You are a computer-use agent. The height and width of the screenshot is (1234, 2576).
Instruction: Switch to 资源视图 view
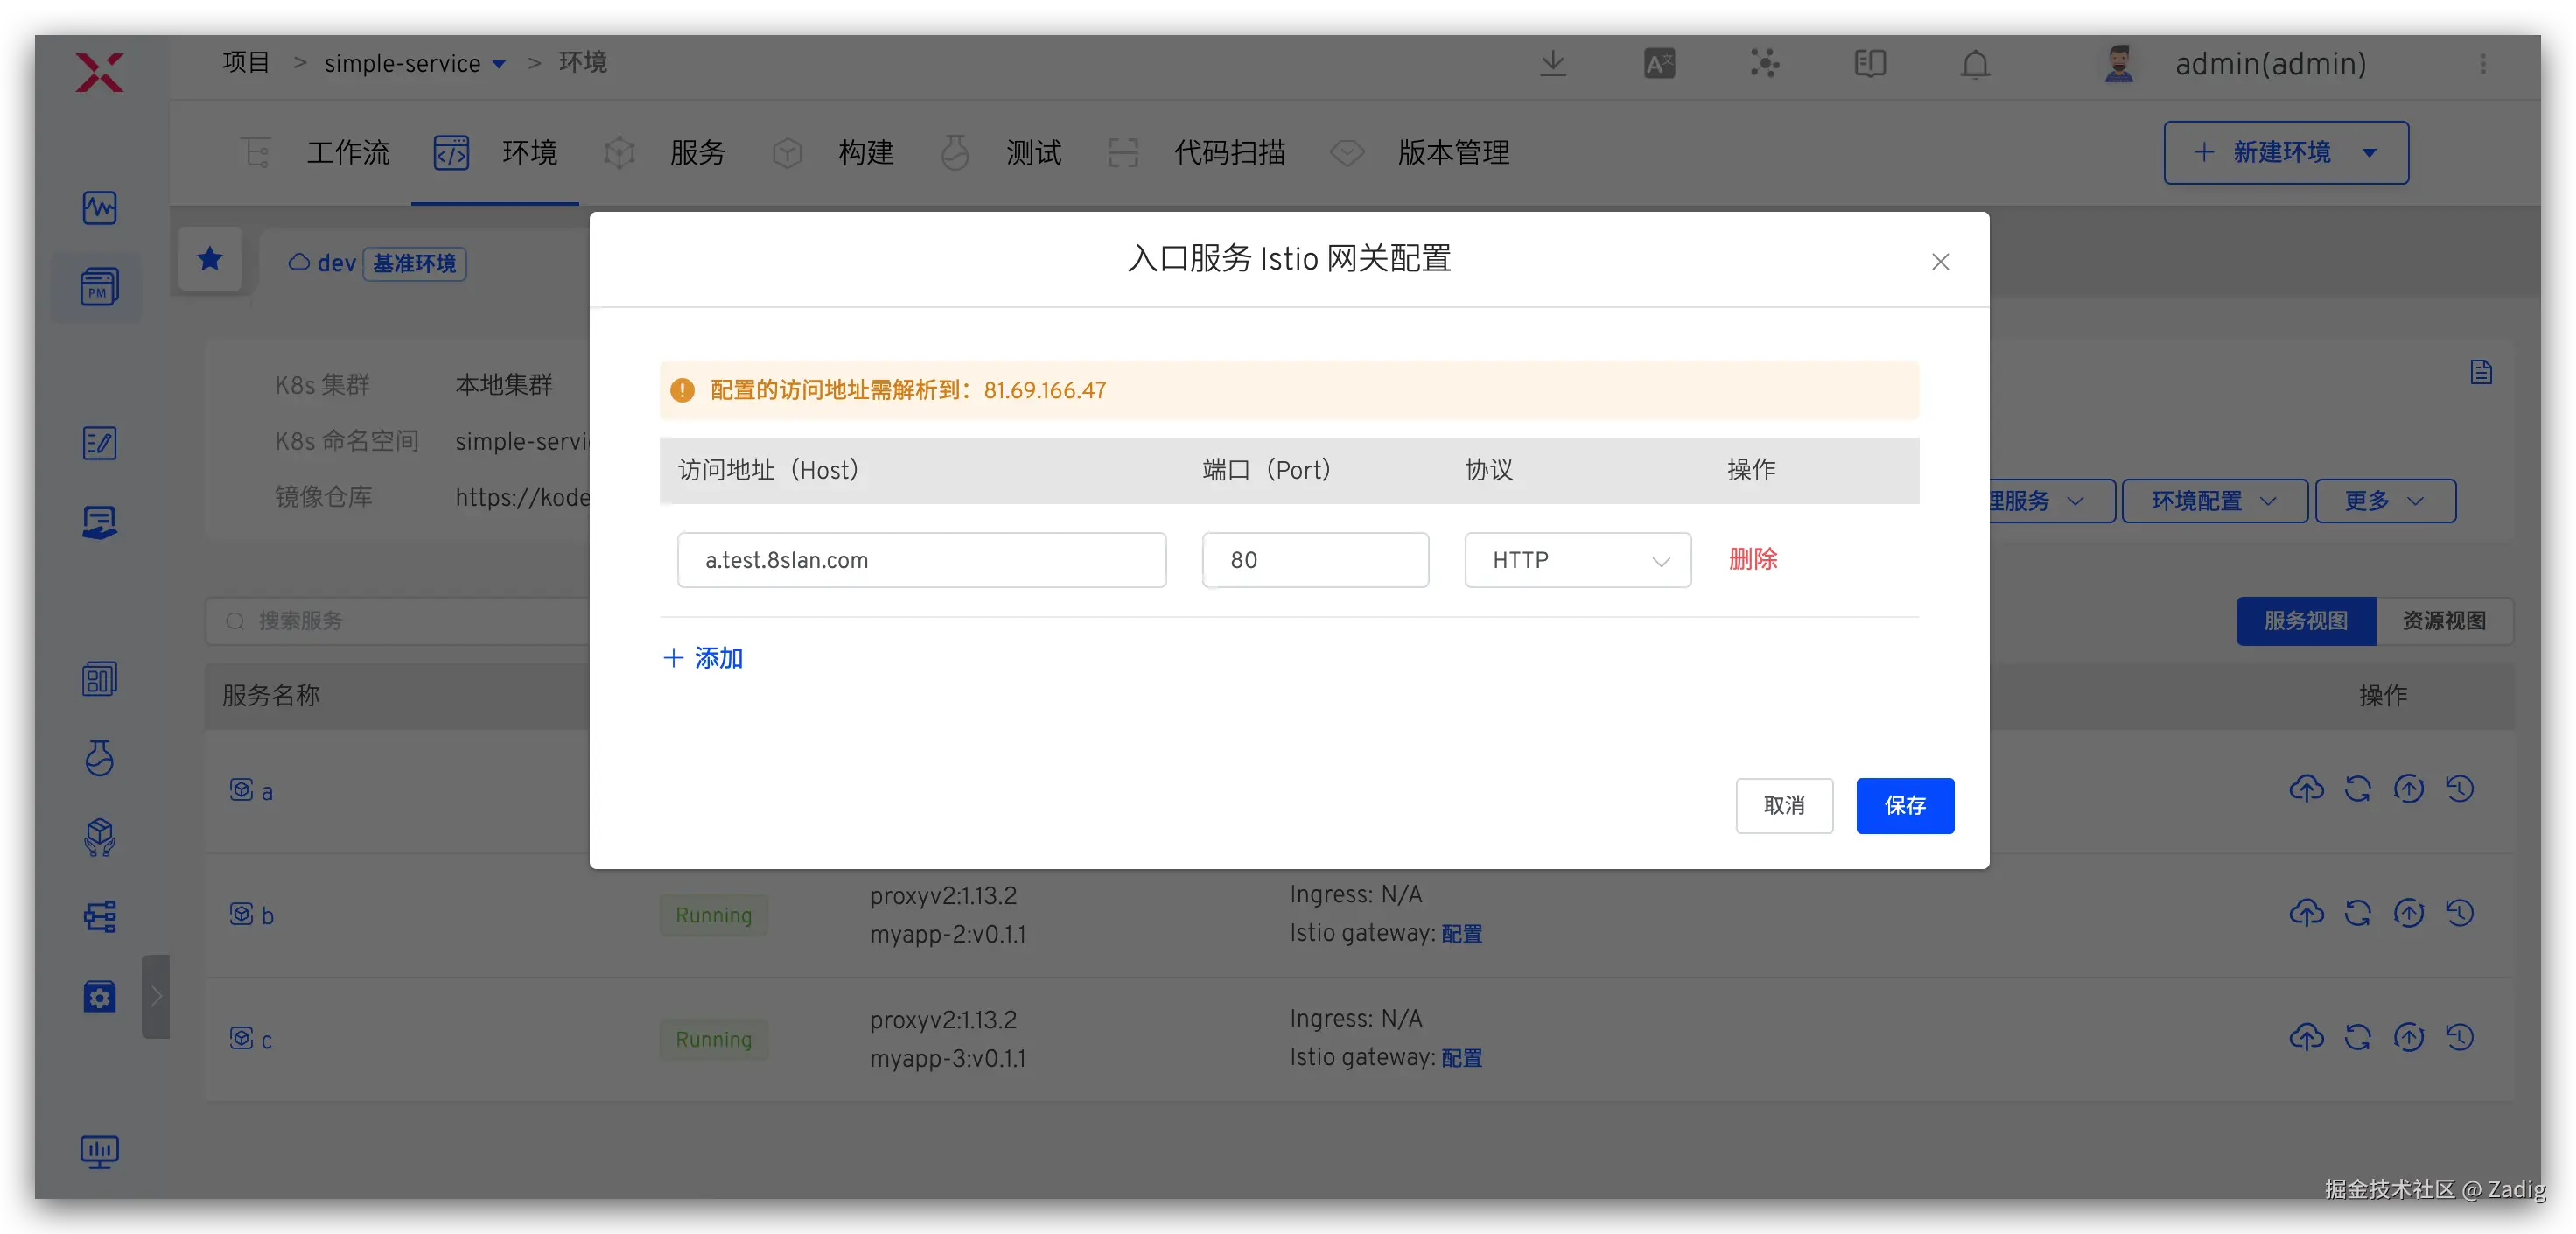tap(2443, 621)
